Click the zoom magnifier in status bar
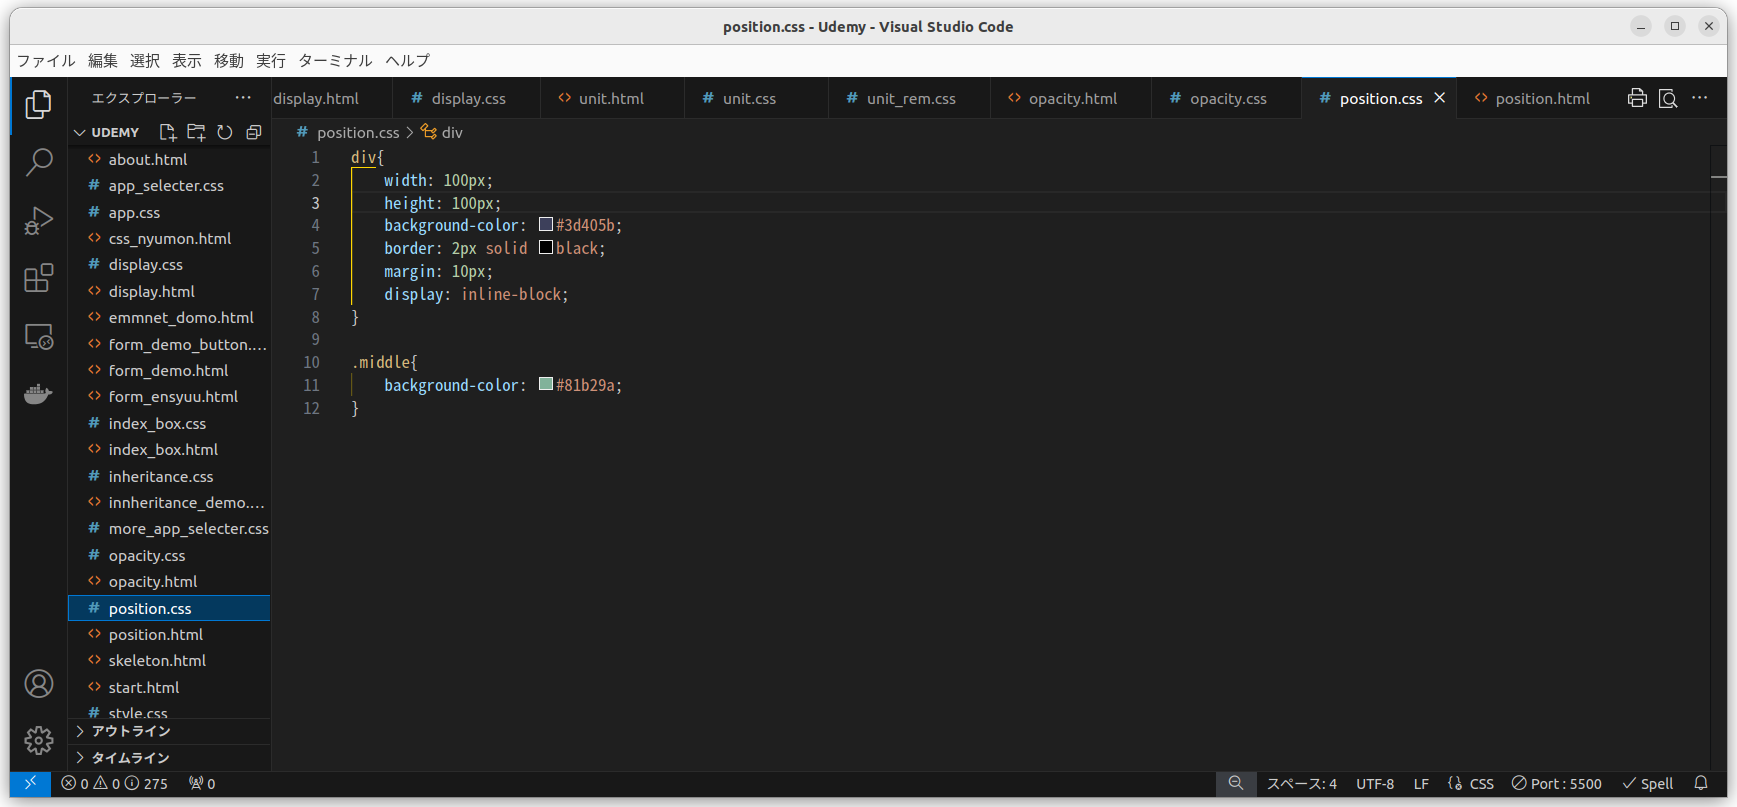Image resolution: width=1737 pixels, height=807 pixels. [1236, 784]
